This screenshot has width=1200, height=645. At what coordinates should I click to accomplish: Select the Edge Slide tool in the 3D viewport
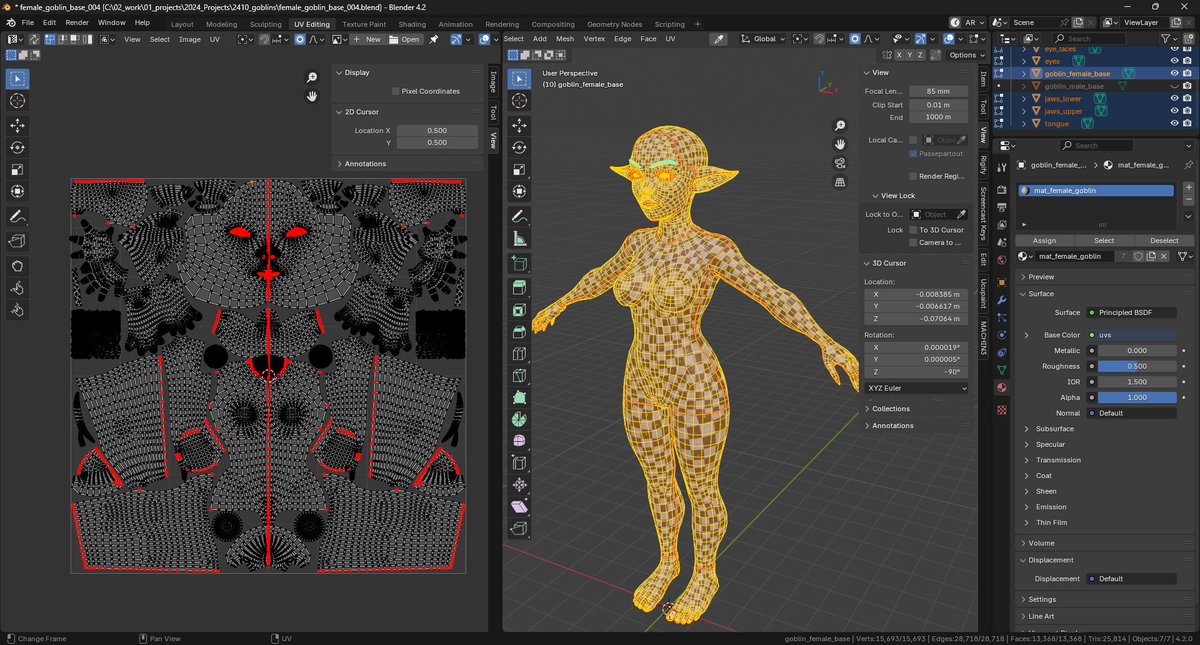(519, 463)
